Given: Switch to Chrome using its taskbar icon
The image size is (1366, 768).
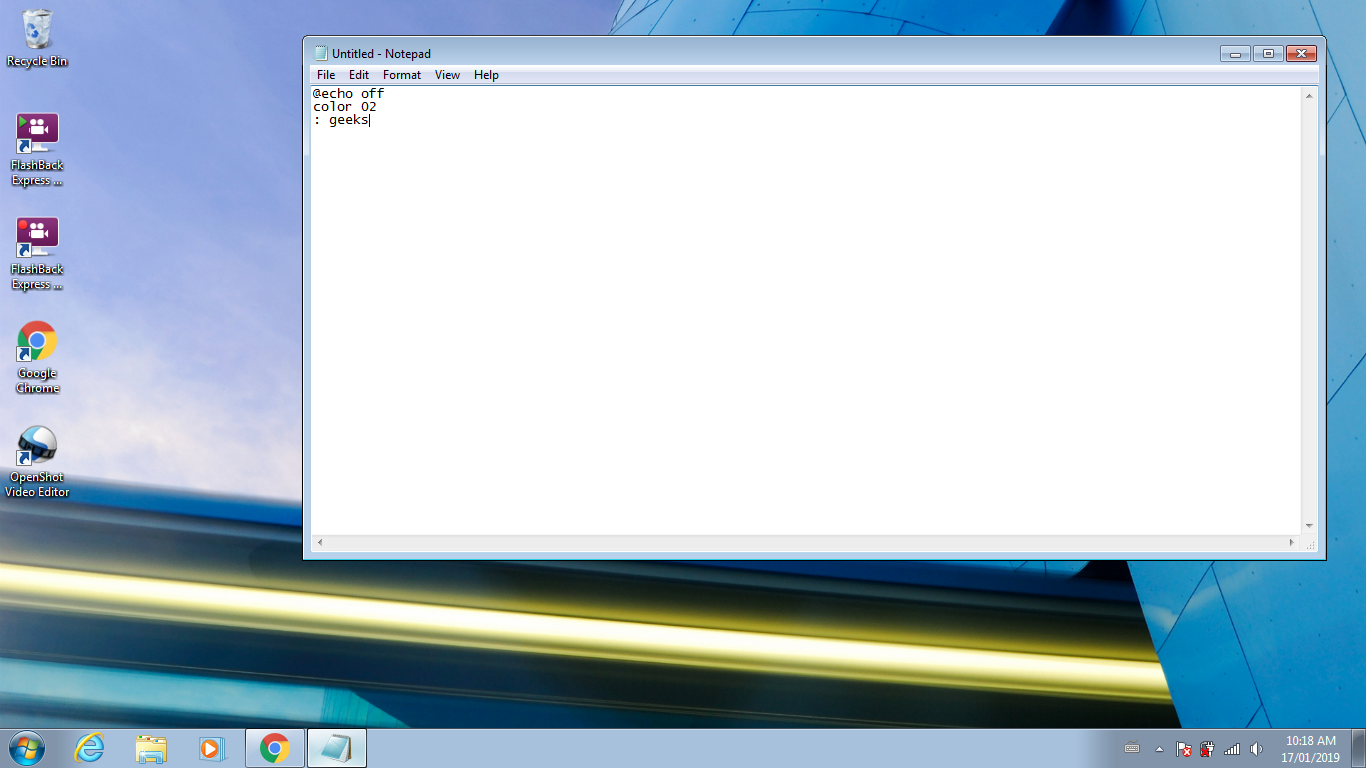Looking at the screenshot, I should pyautogui.click(x=274, y=747).
